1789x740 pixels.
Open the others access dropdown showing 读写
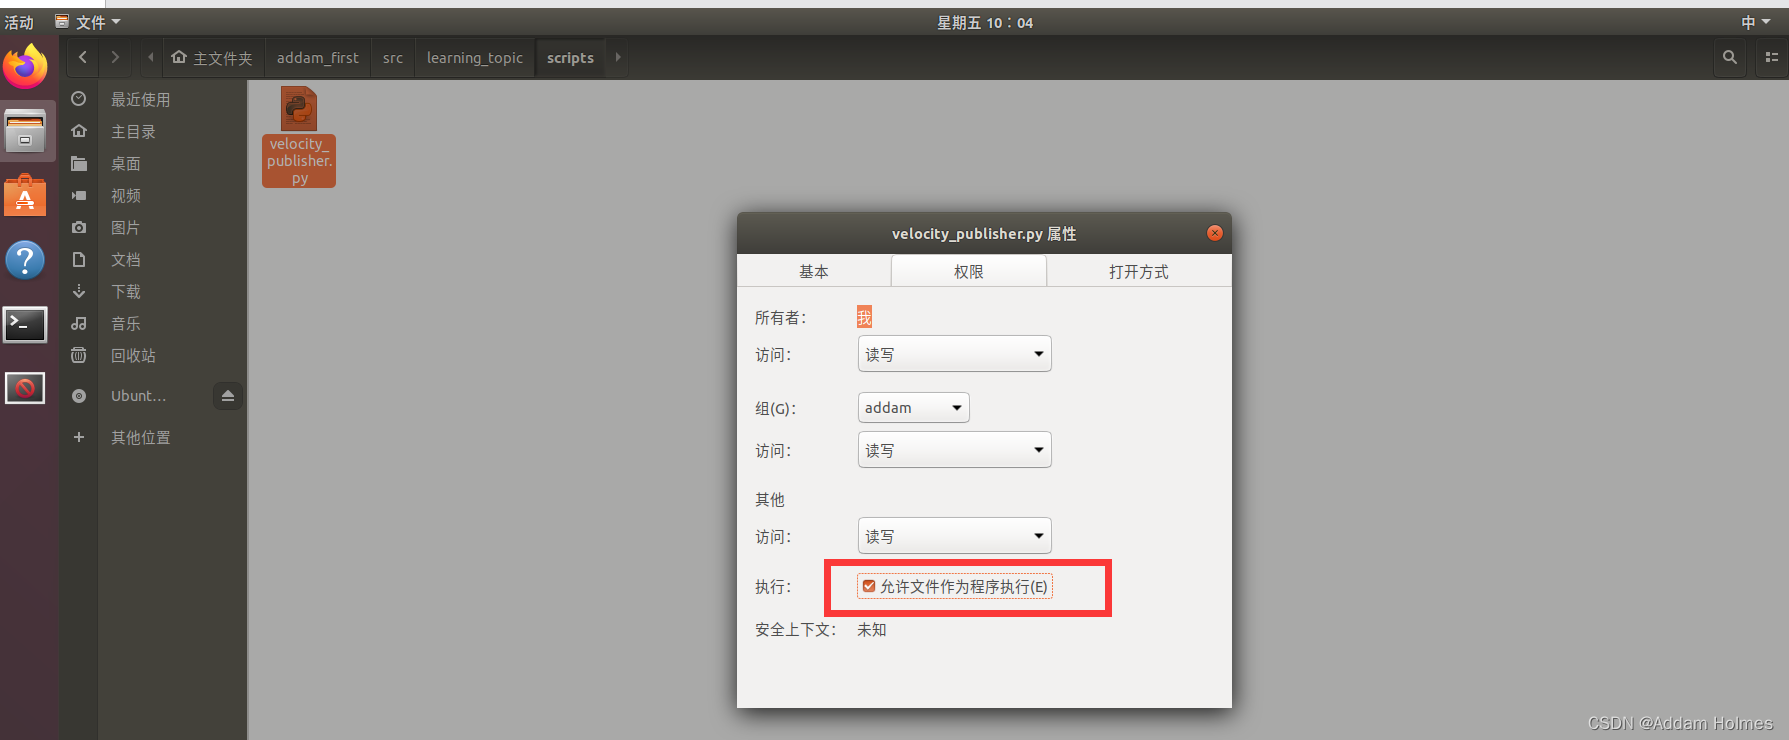[954, 536]
